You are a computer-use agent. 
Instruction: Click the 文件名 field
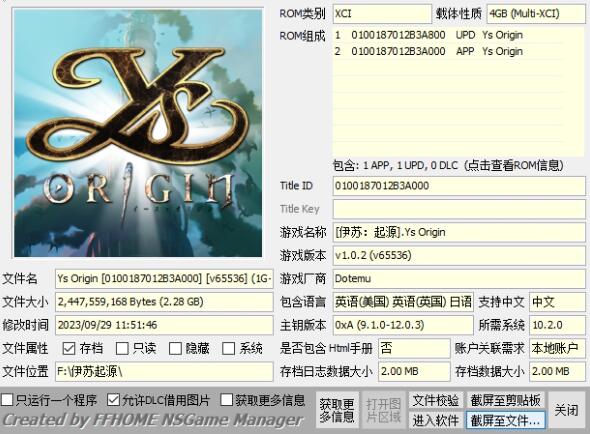tap(164, 279)
